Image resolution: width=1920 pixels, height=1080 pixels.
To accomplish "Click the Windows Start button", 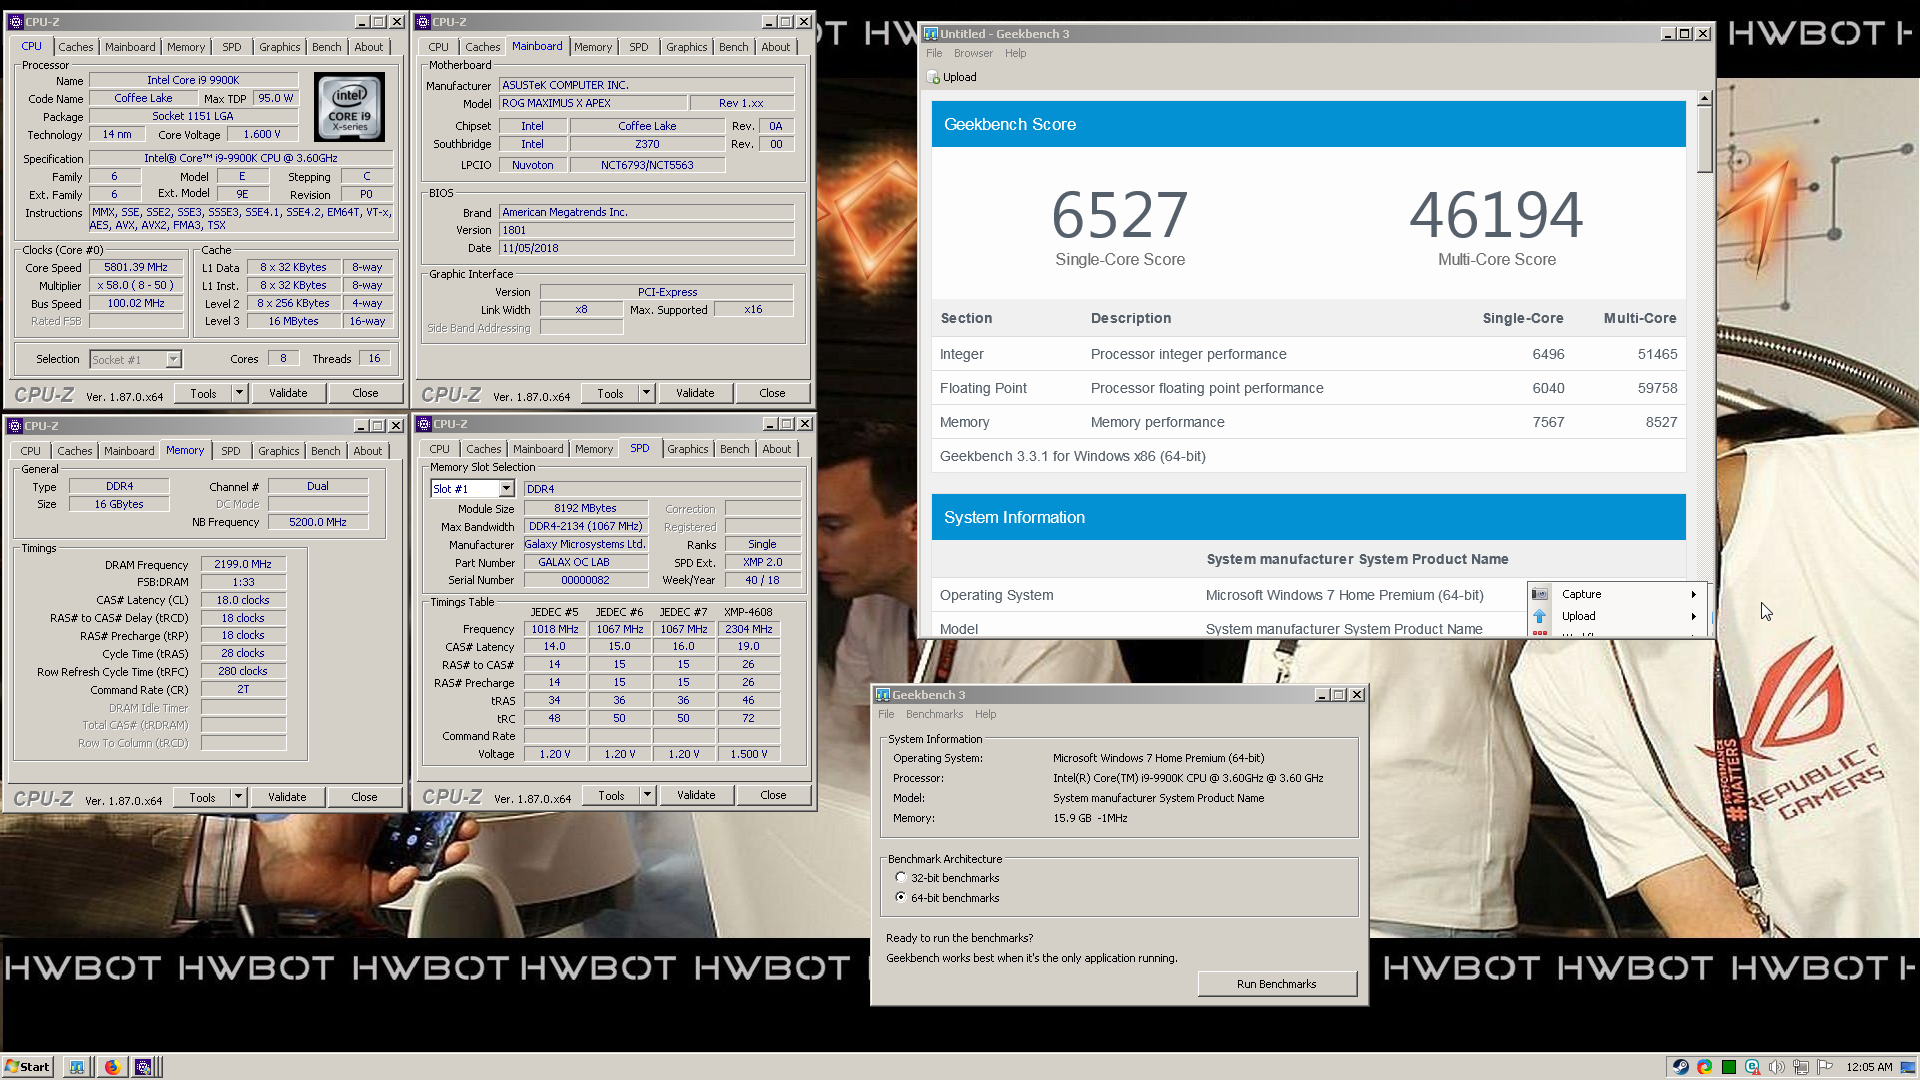I will click(27, 1067).
